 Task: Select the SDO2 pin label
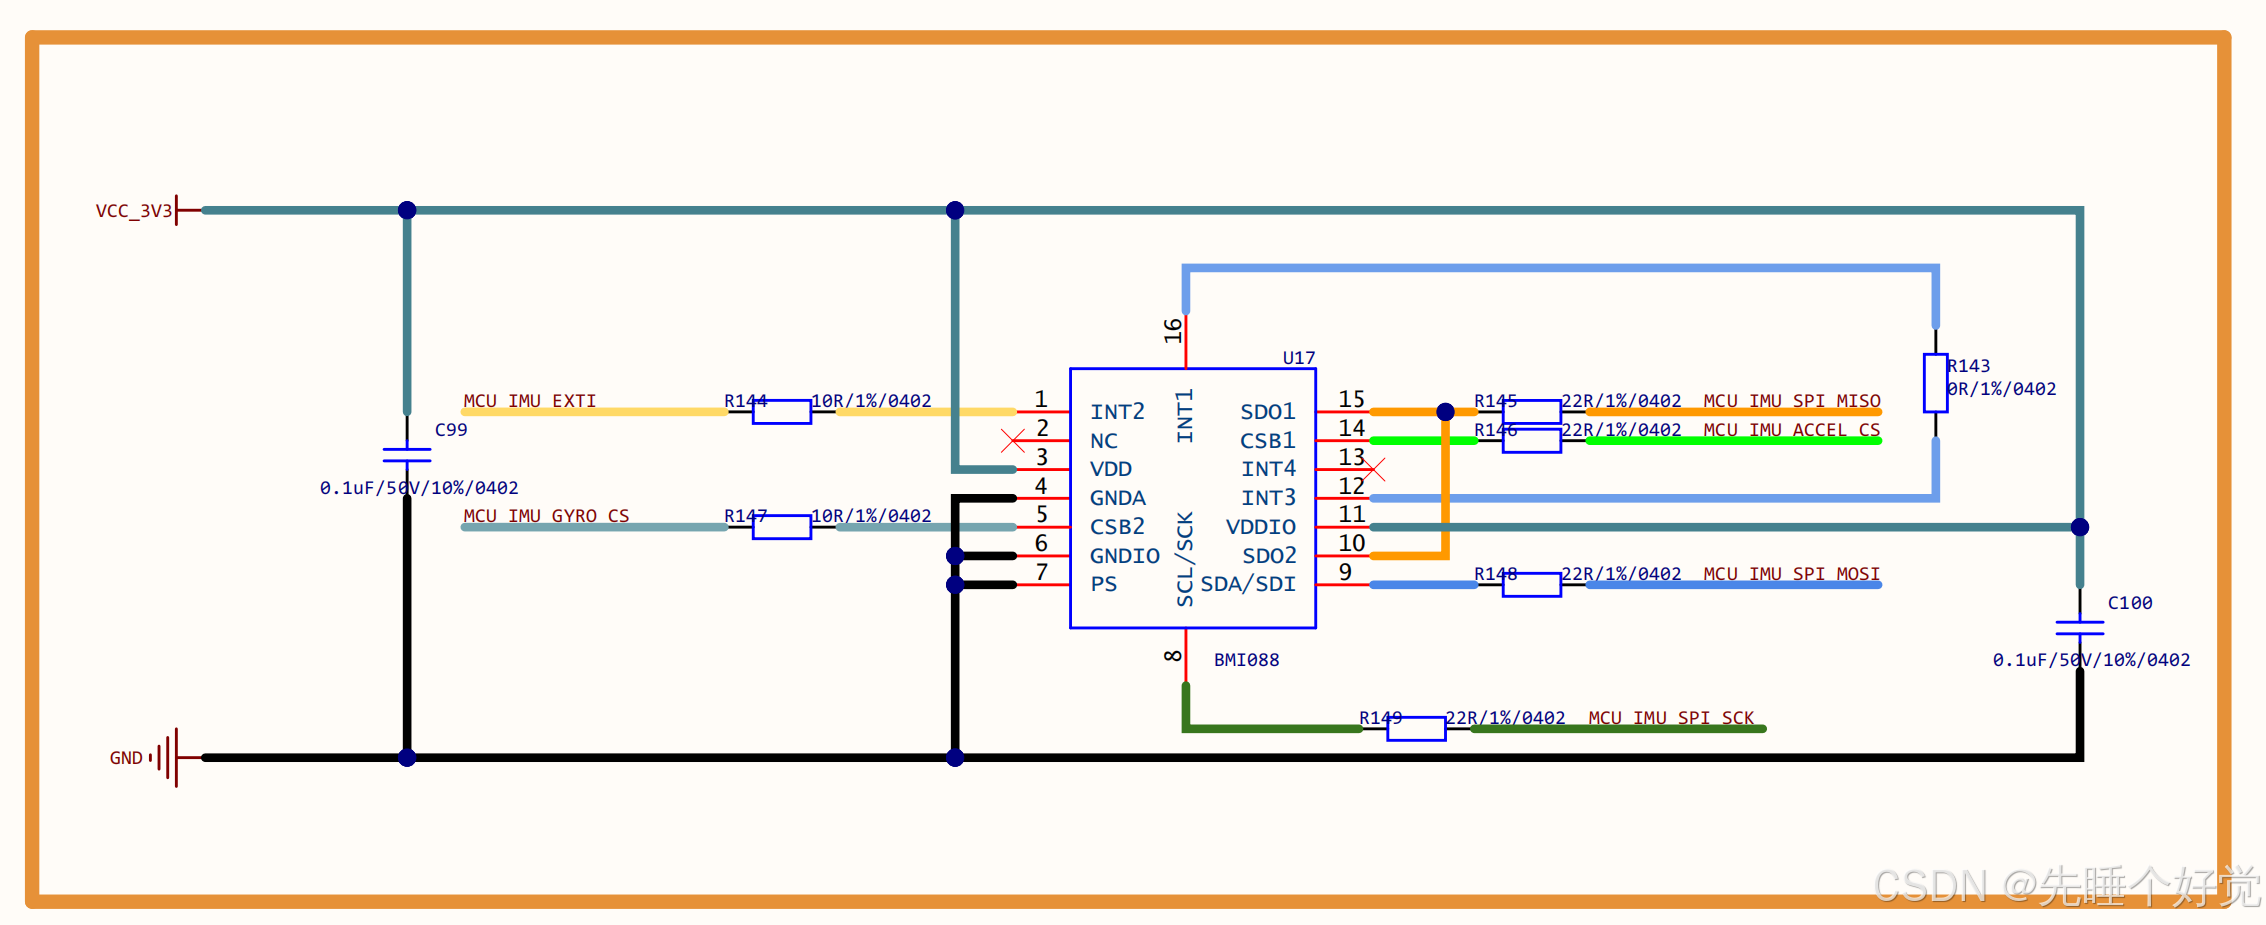coord(1269,556)
